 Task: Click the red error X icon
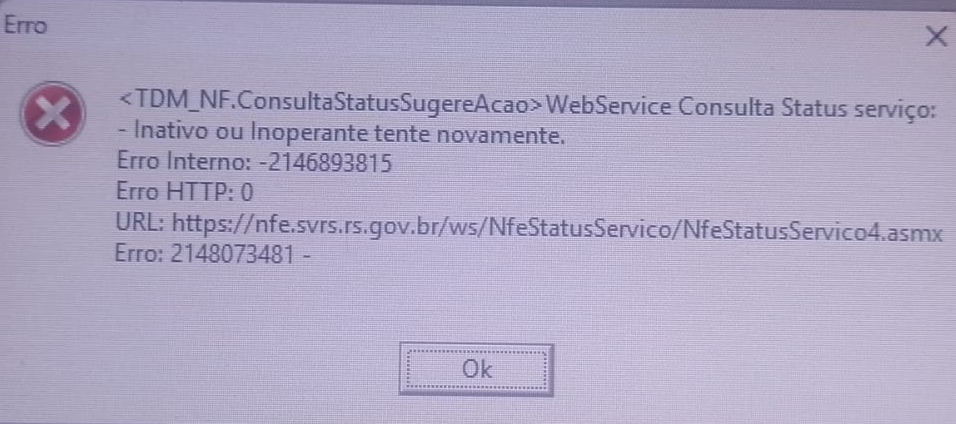coord(52,114)
